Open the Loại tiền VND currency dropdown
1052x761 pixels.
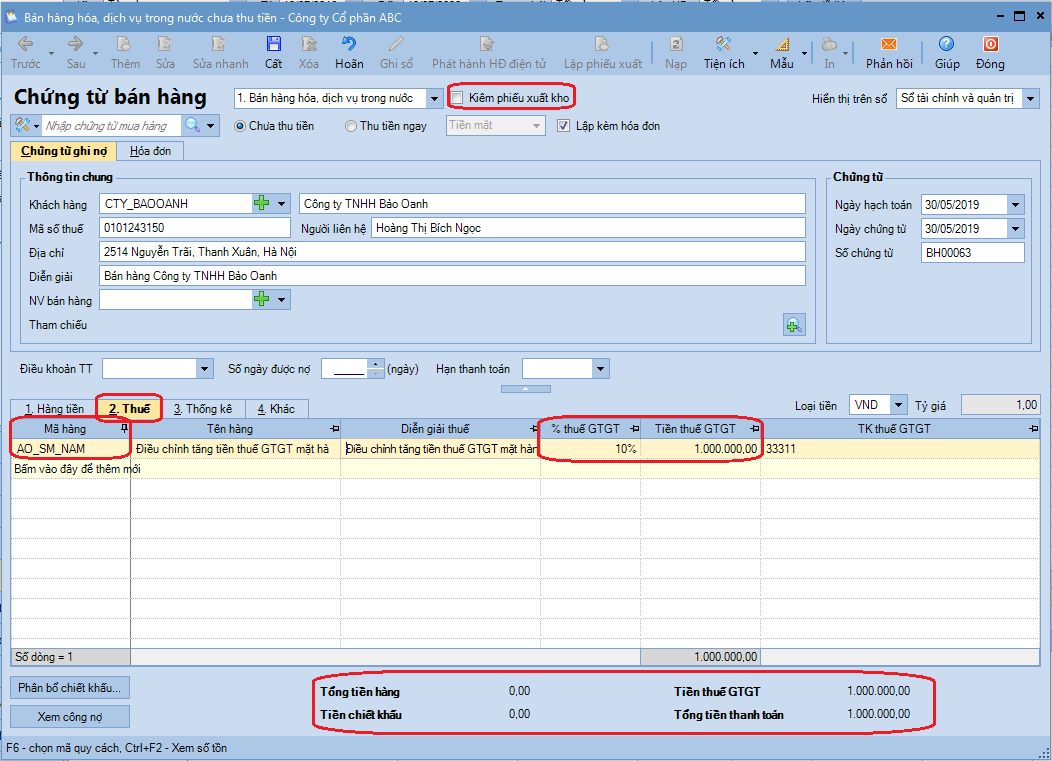tap(899, 405)
